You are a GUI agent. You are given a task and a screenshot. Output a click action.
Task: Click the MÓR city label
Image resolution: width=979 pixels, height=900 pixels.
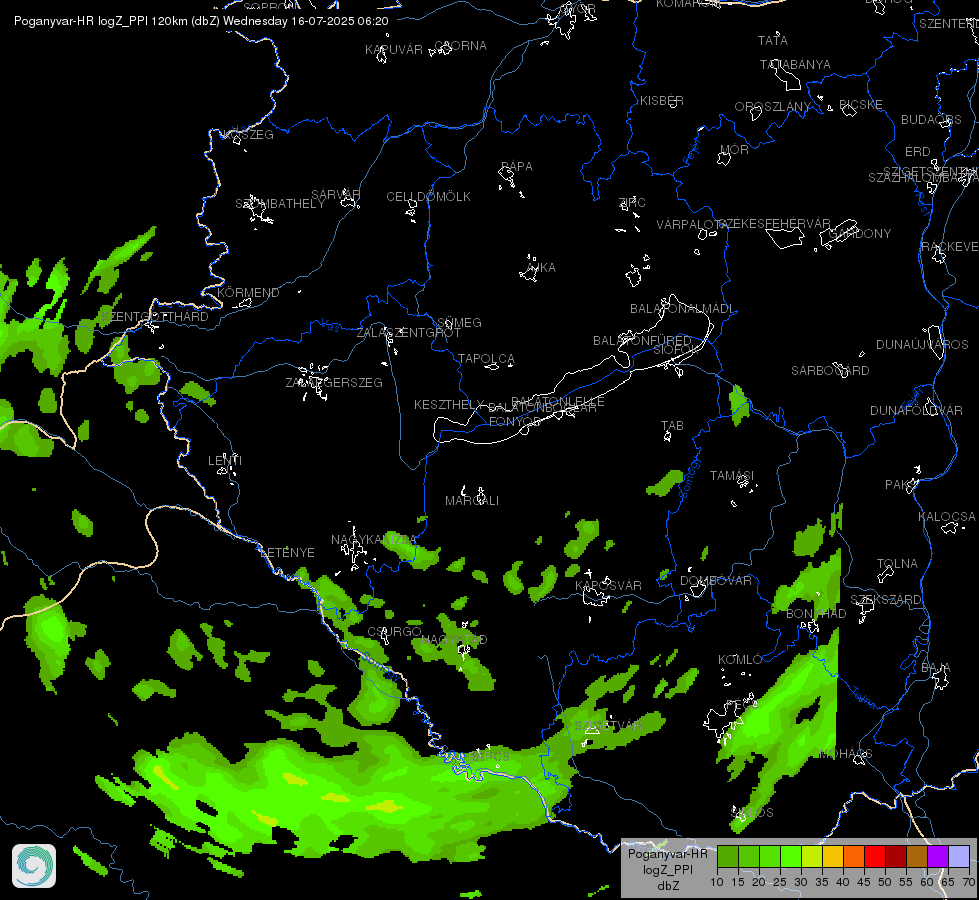[734, 150]
